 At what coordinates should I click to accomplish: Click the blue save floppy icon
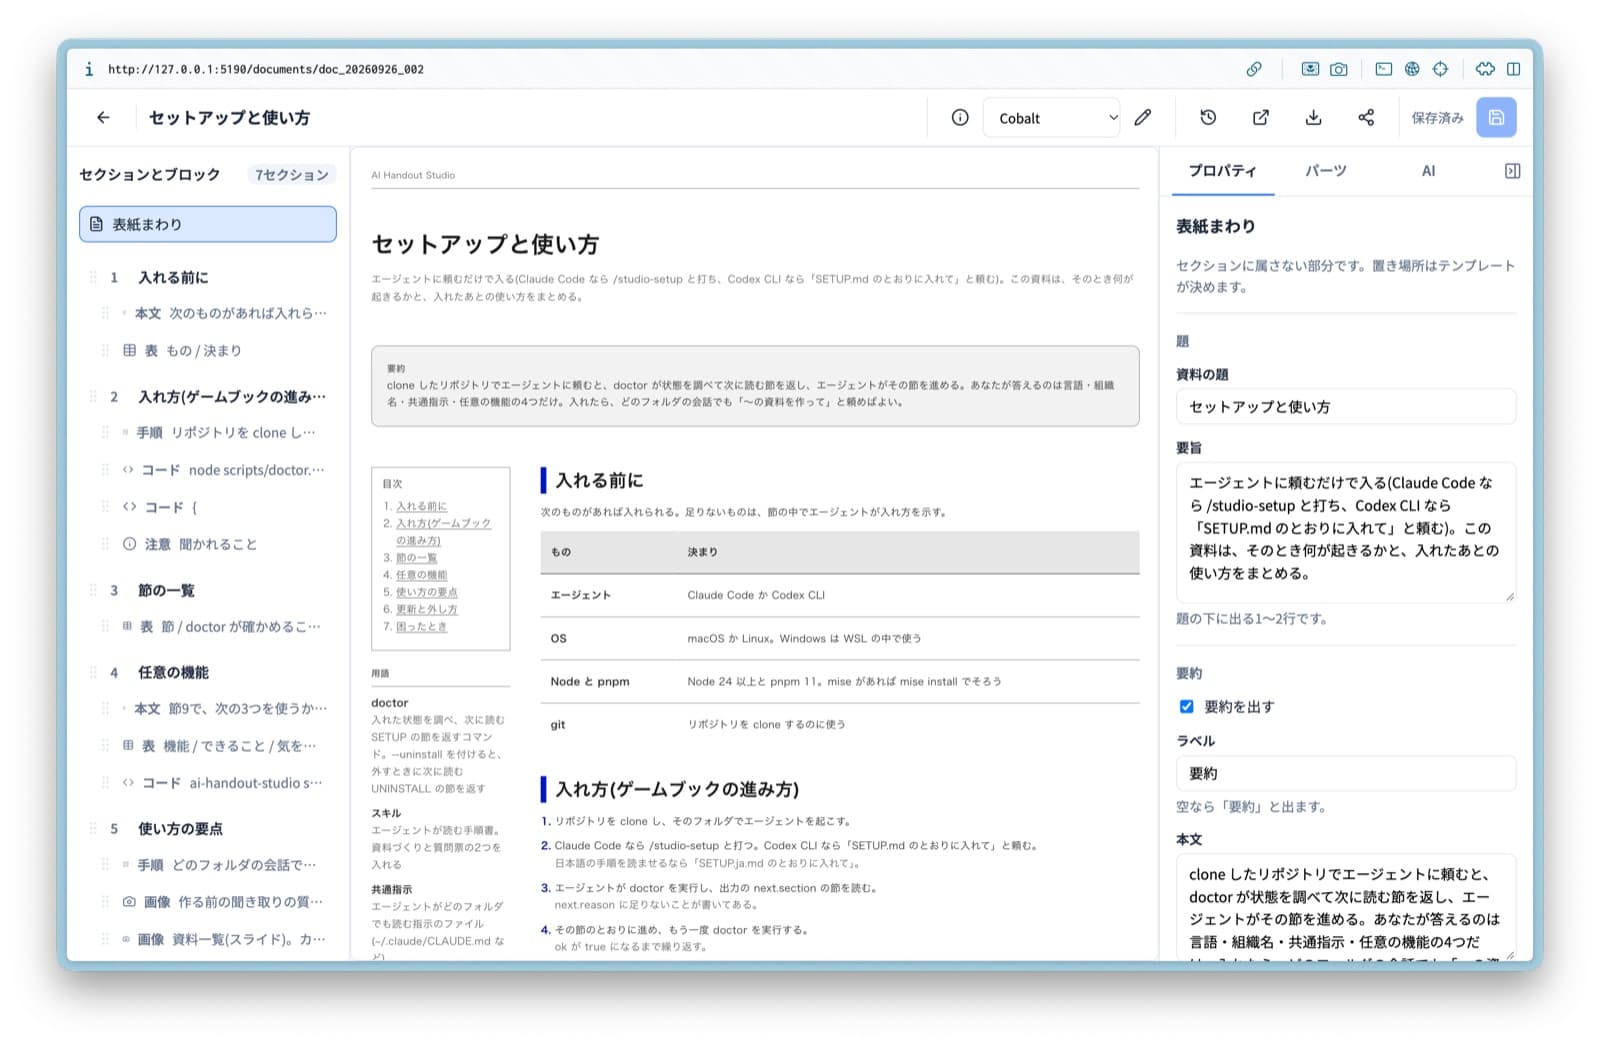pyautogui.click(x=1496, y=118)
